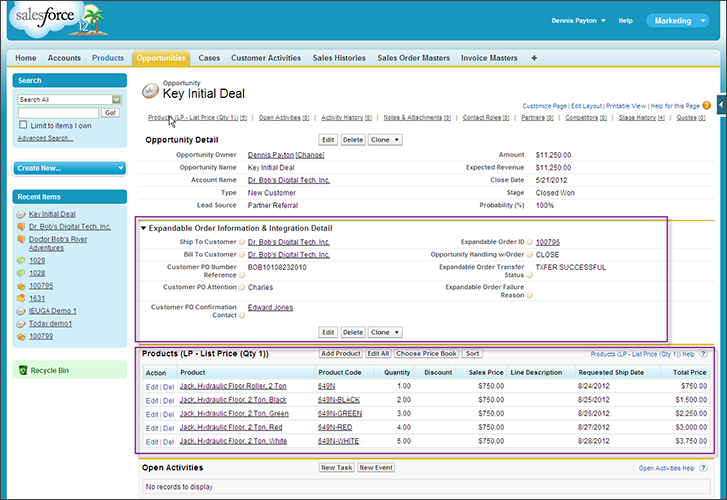Click the help bubble next to Customer PO Attention
This screenshot has height=500, width=727.
pyautogui.click(x=242, y=287)
